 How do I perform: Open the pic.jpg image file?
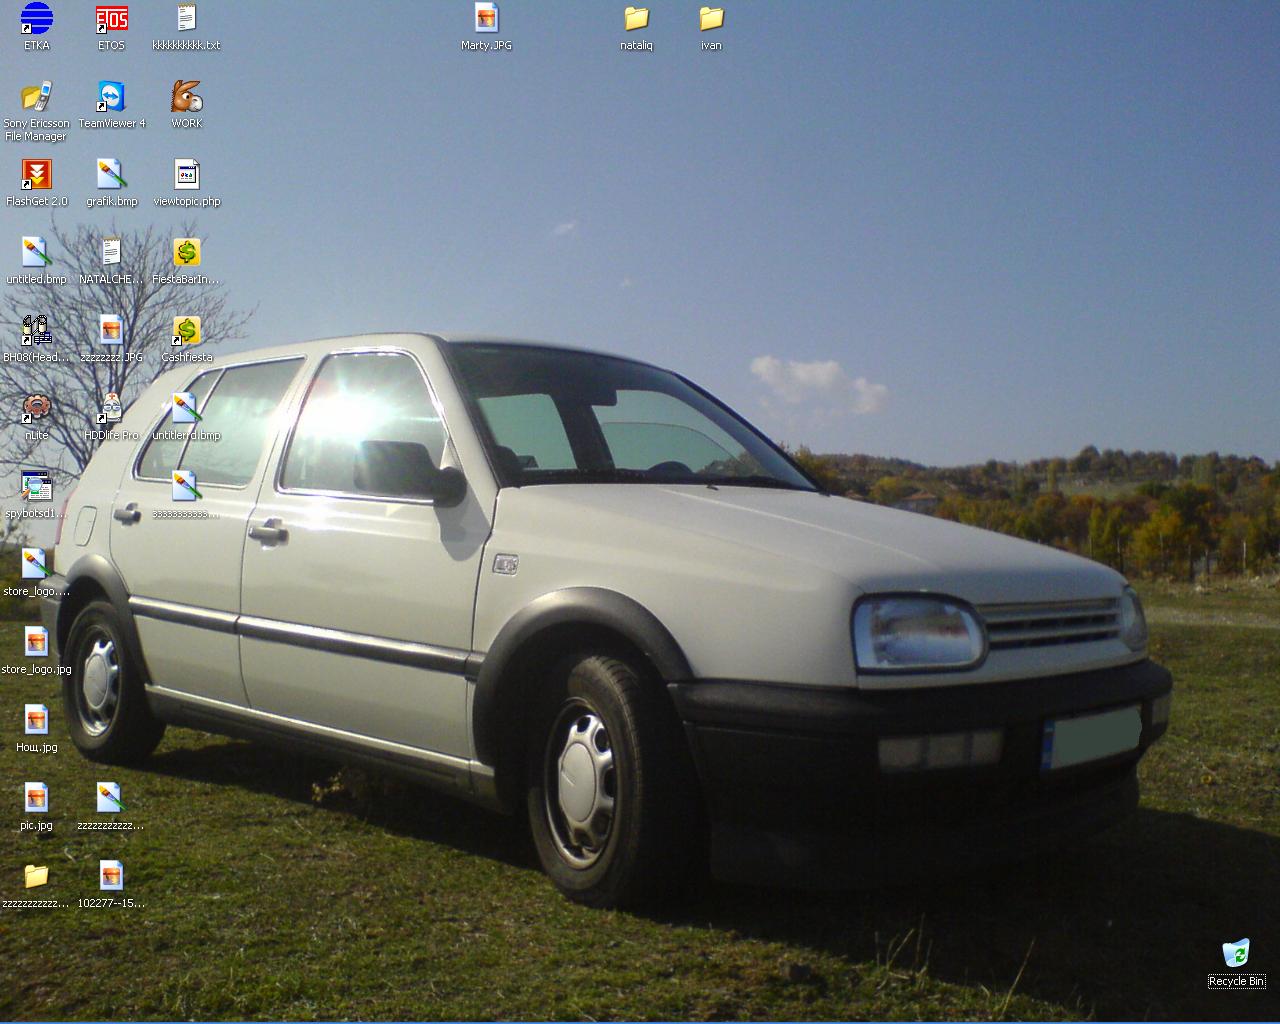tap(36, 799)
